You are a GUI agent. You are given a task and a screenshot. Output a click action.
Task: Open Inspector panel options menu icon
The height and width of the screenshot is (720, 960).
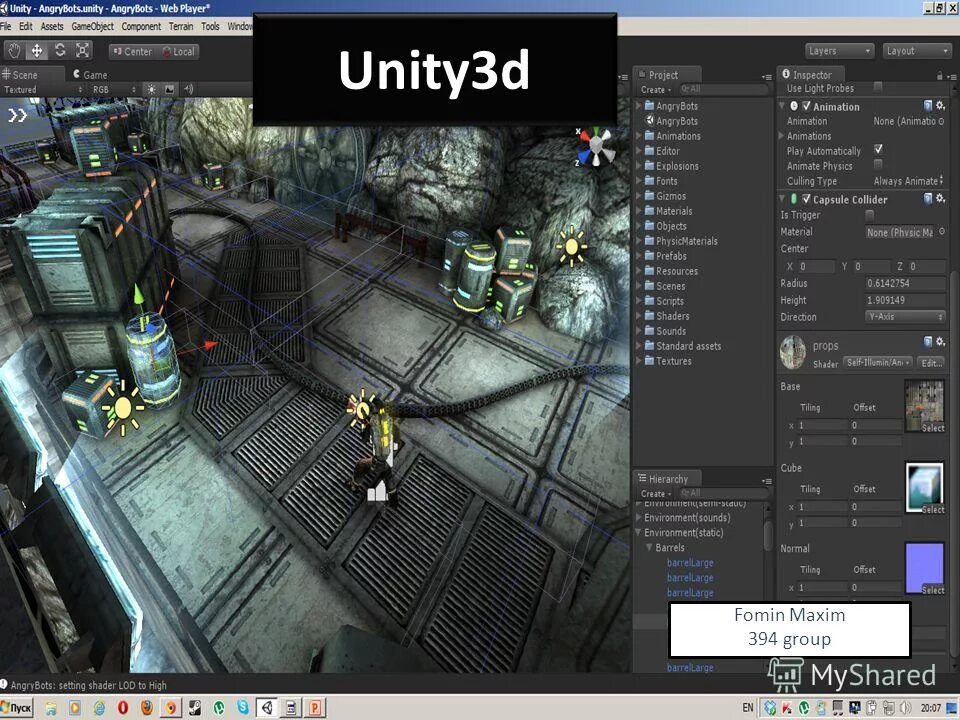(x=951, y=76)
